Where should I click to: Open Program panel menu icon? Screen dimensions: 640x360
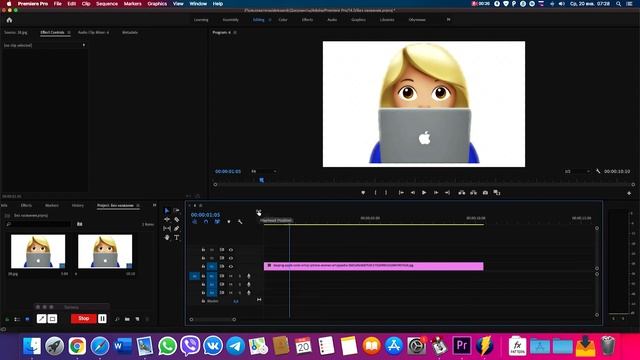click(235, 32)
